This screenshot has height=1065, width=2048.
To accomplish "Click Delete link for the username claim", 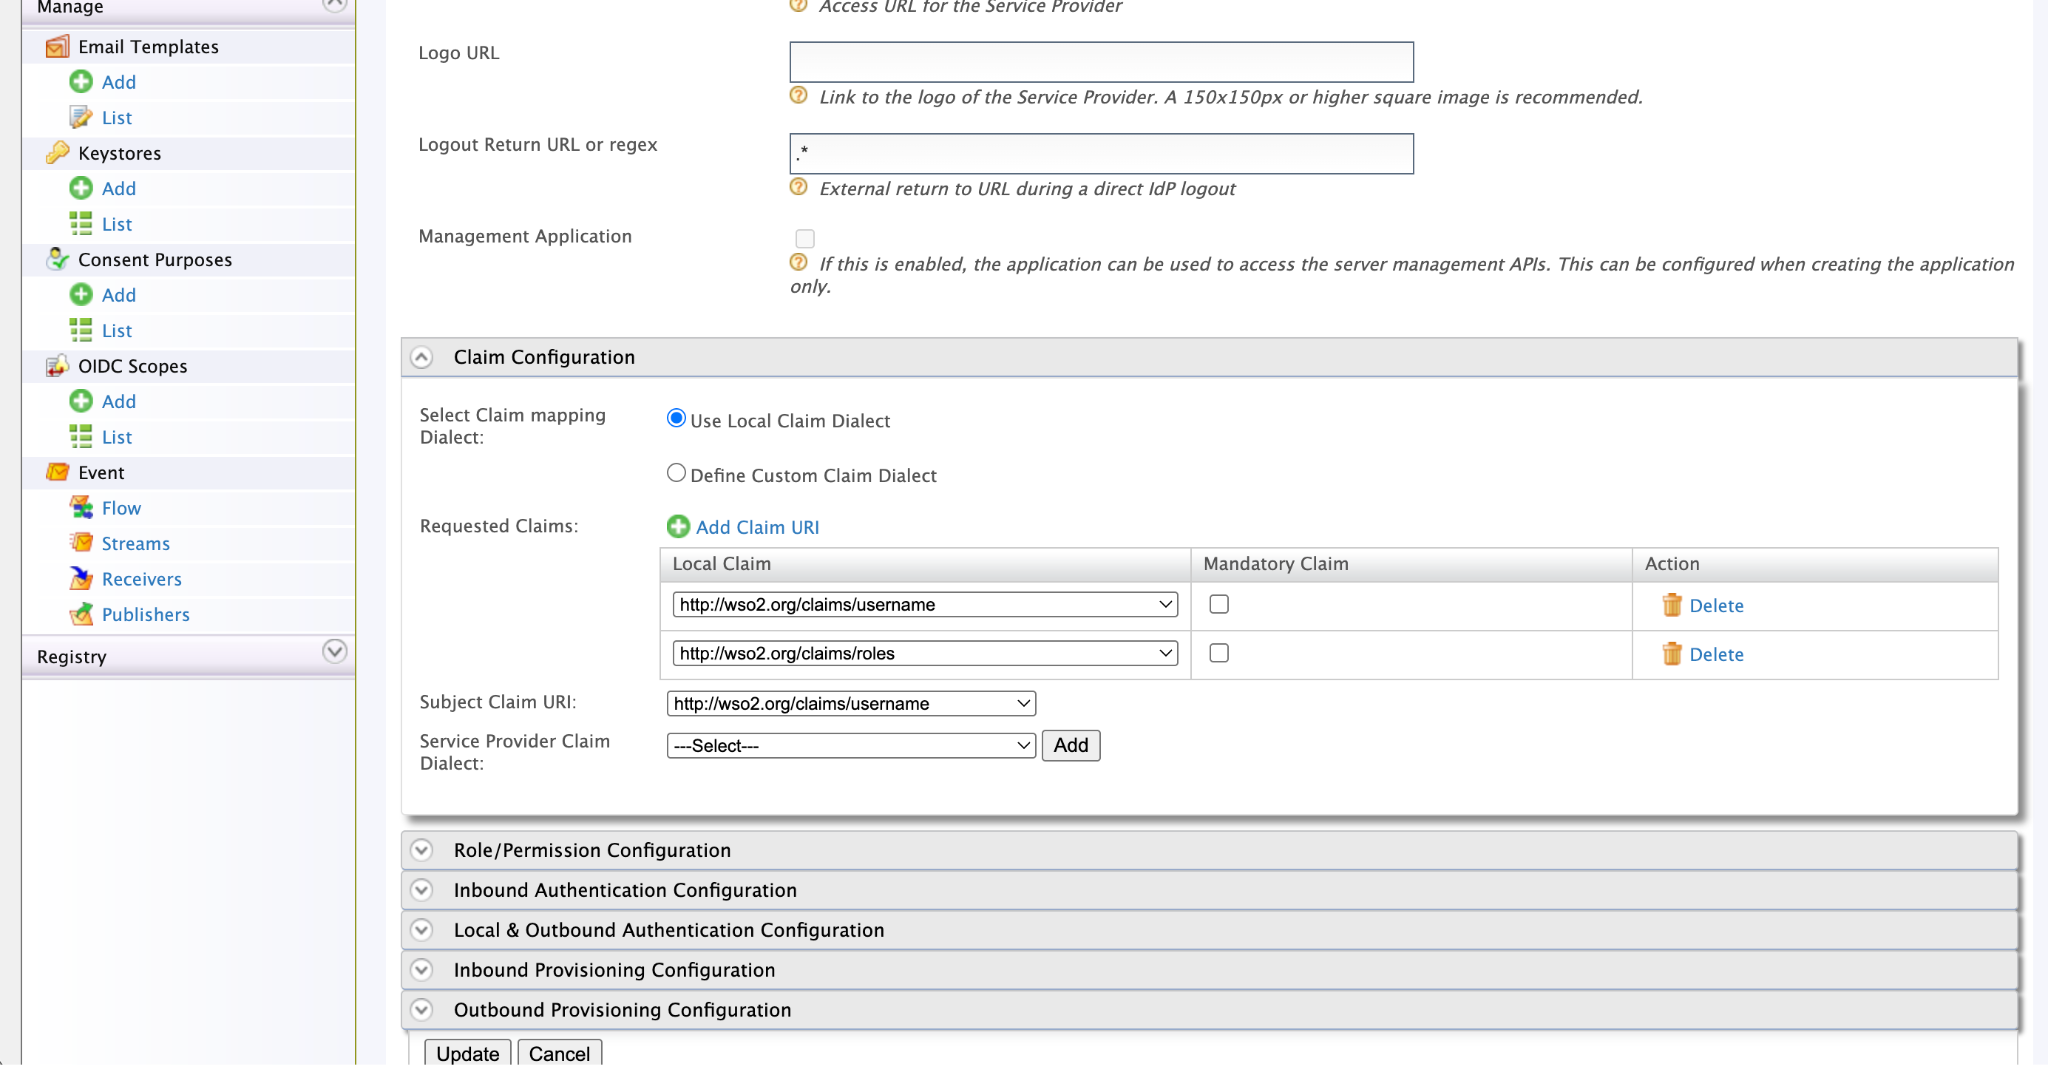I will point(1716,605).
